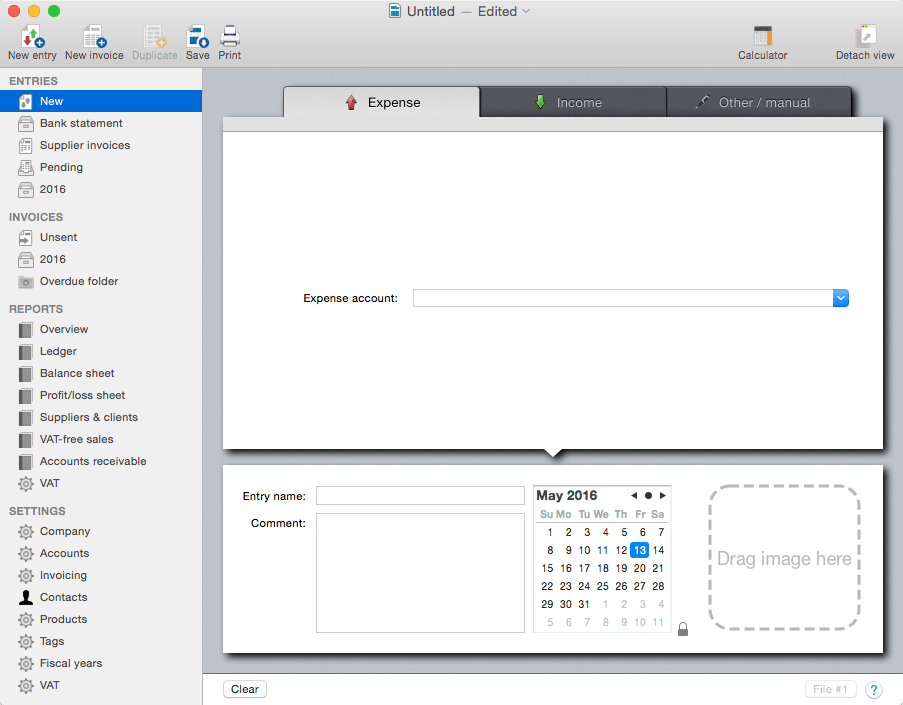Open VAT under Settings

pyautogui.click(x=101, y=685)
